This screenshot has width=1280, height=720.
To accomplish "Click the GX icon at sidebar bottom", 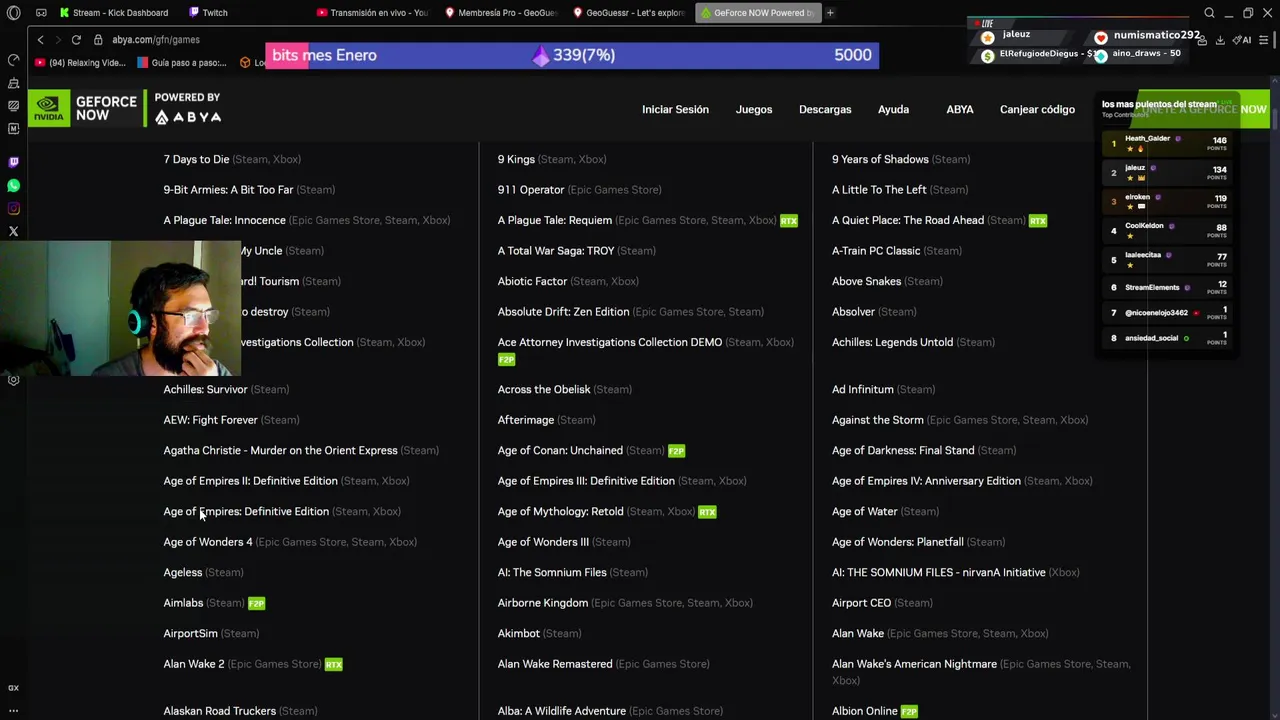I will (x=13, y=688).
